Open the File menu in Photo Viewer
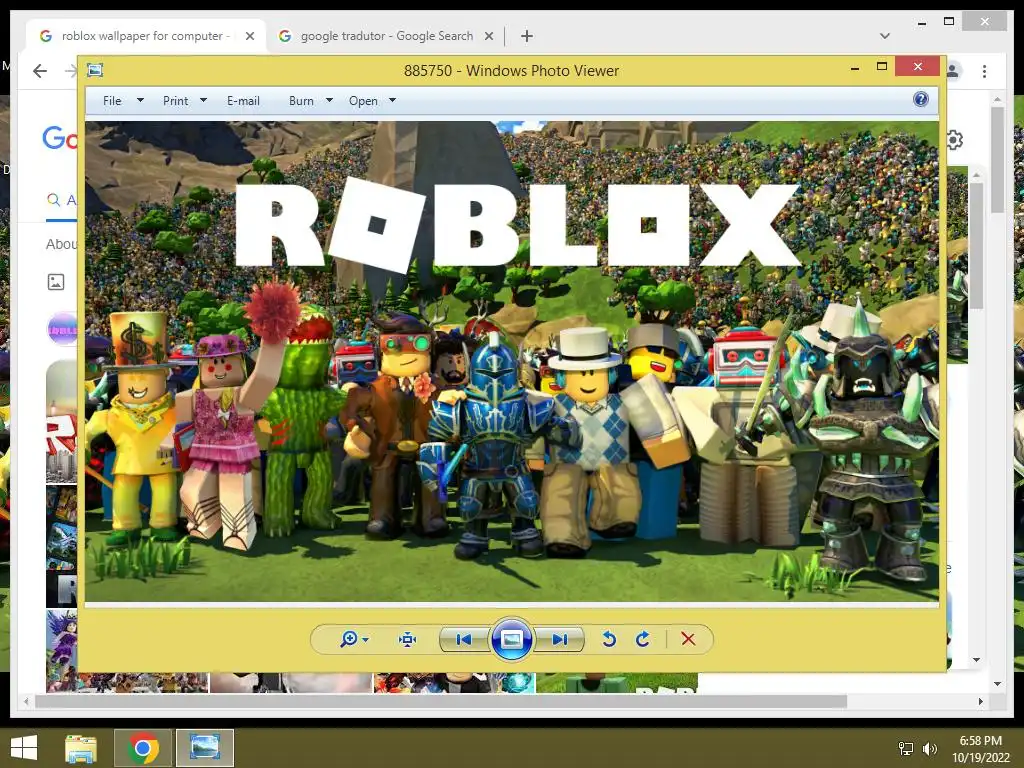Screen dimensions: 1024x768 click(112, 101)
